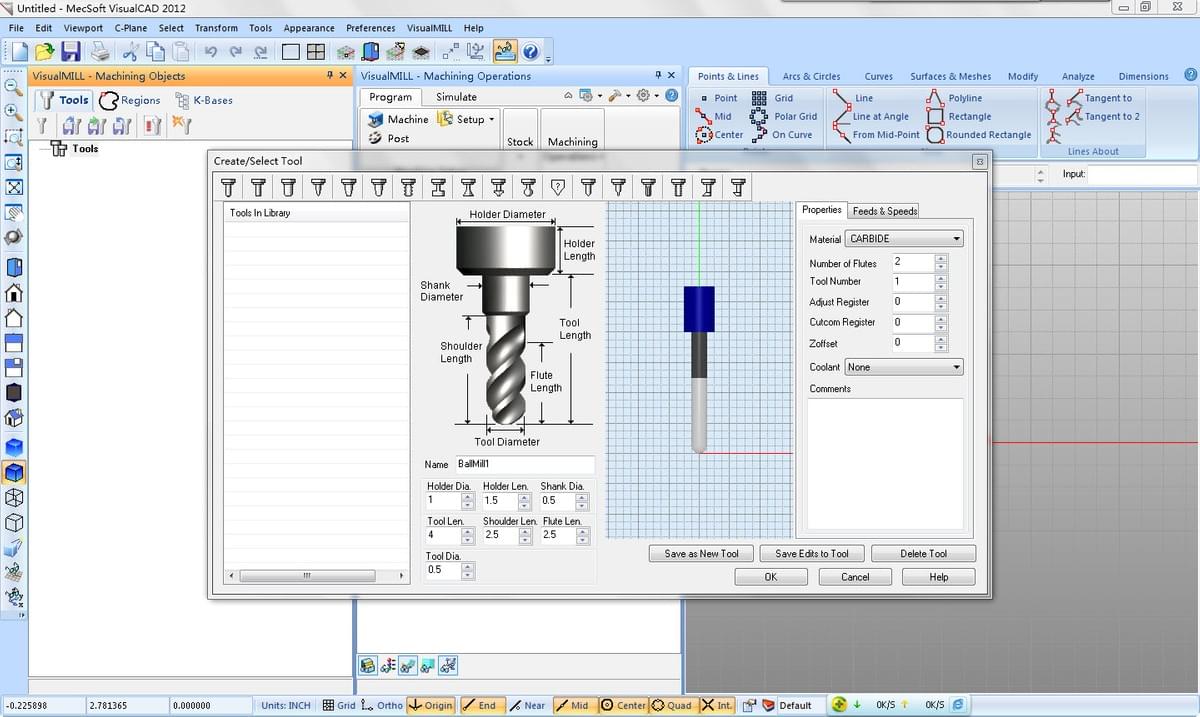Viewport: 1200px width, 717px height.
Task: Choose the Tangent to 2 tool
Action: coord(1101,116)
